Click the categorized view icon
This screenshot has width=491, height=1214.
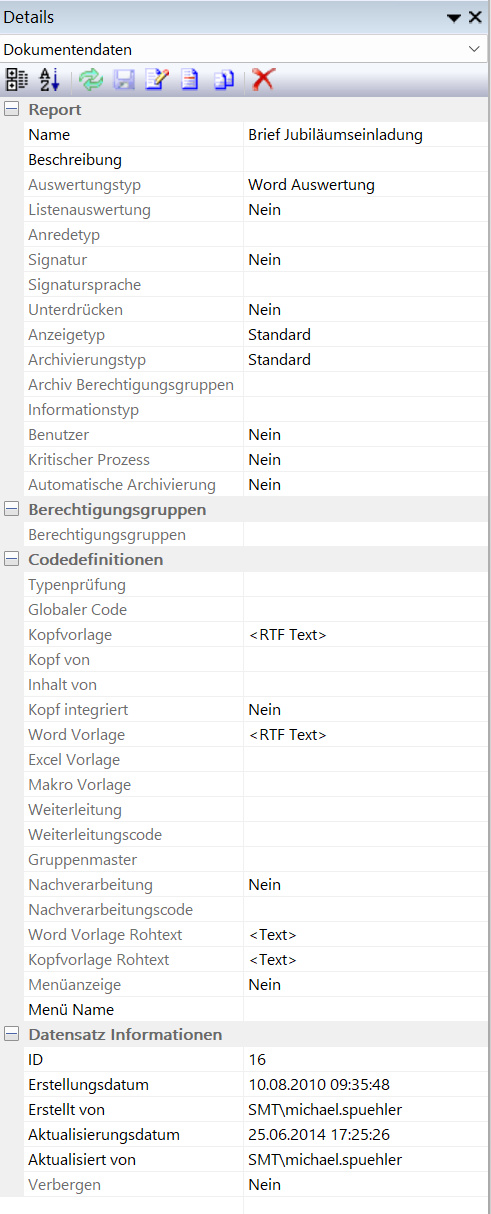click(17, 80)
